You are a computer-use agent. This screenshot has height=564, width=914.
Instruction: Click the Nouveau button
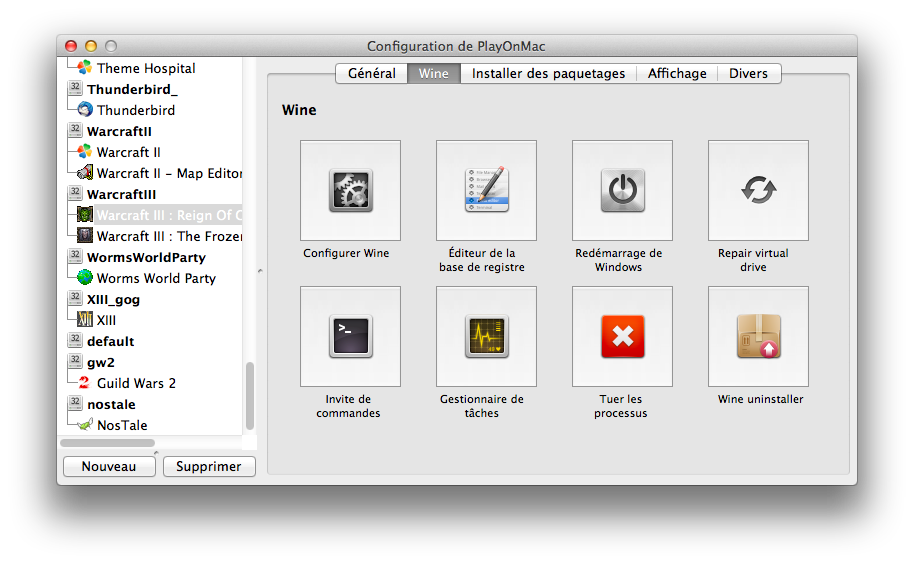109,466
